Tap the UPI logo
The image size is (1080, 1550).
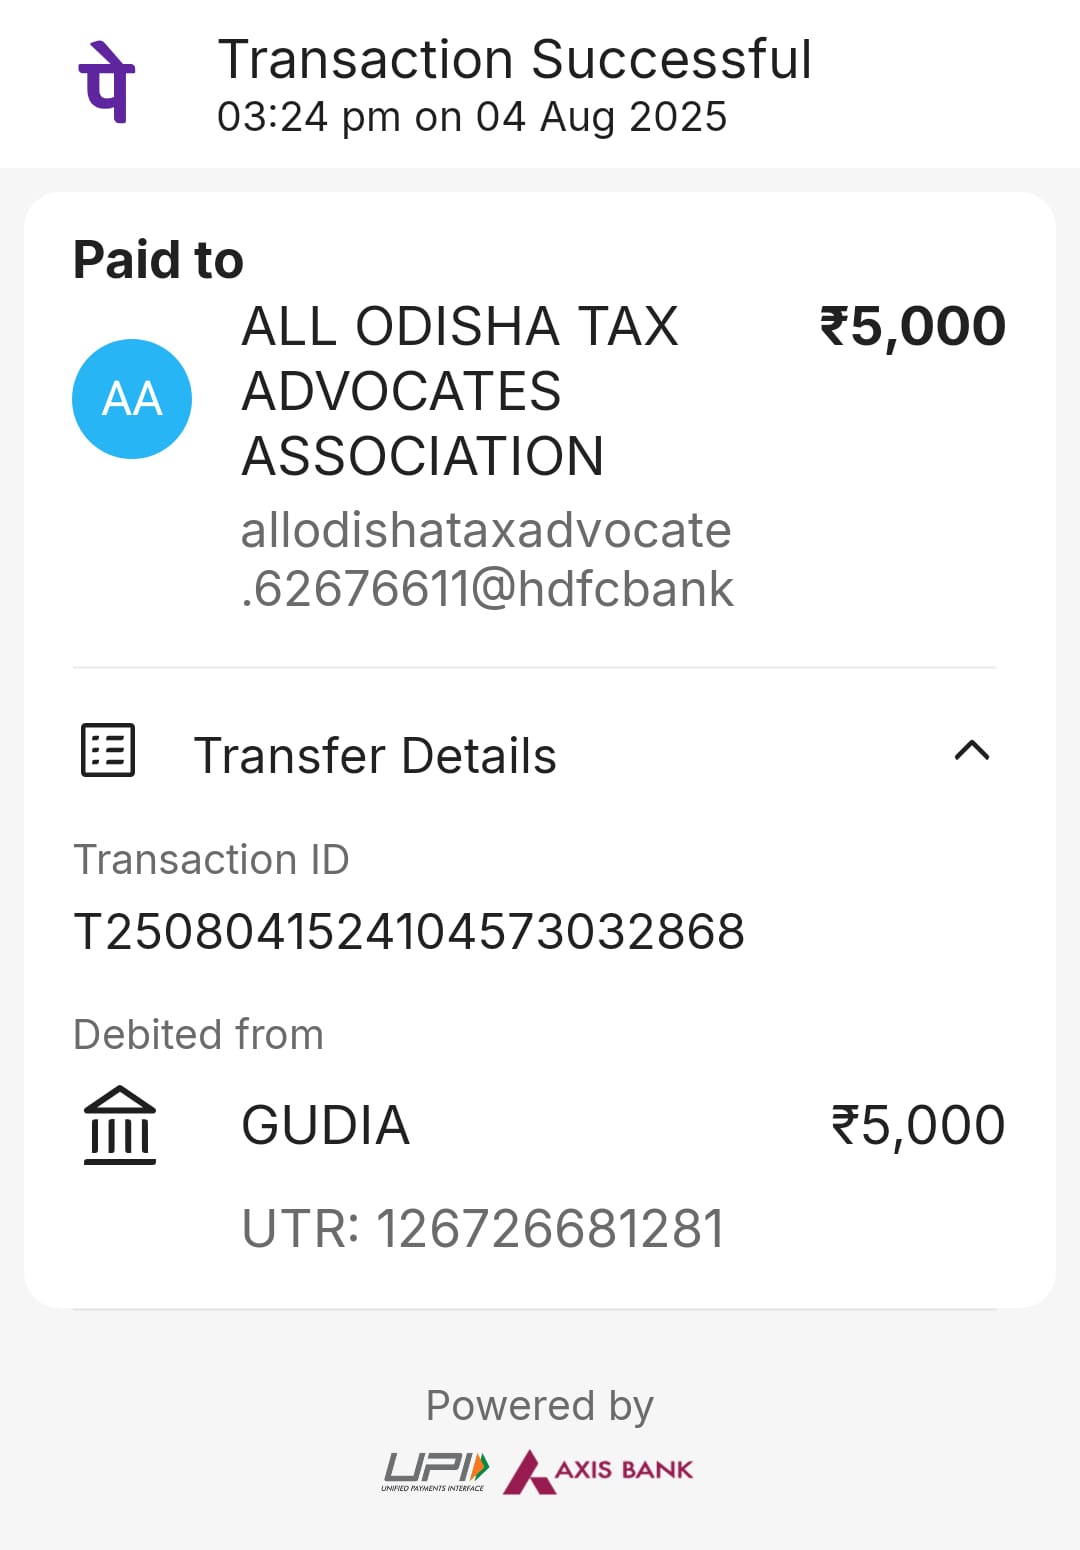(x=436, y=1470)
